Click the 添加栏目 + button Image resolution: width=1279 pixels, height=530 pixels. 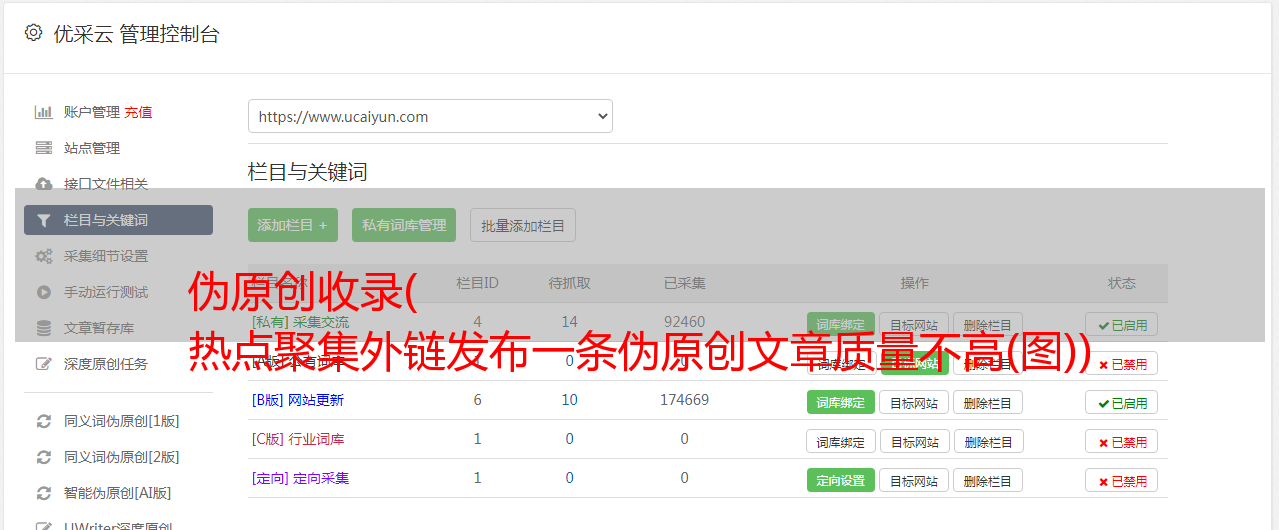click(292, 225)
